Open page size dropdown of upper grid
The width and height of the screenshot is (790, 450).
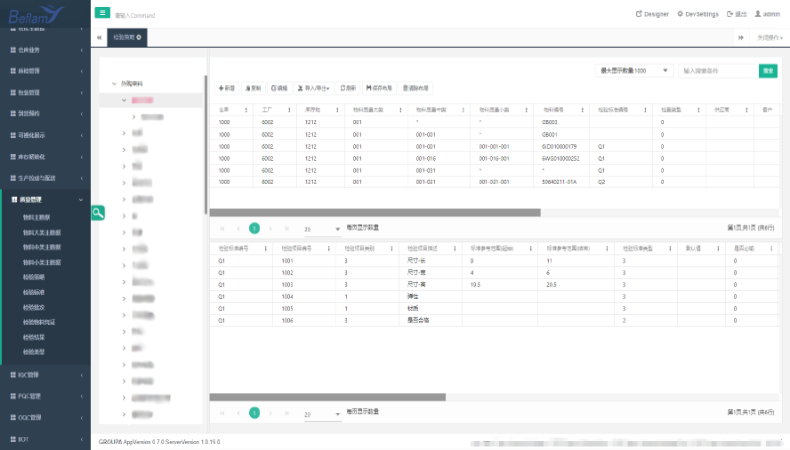pyautogui.click(x=337, y=228)
